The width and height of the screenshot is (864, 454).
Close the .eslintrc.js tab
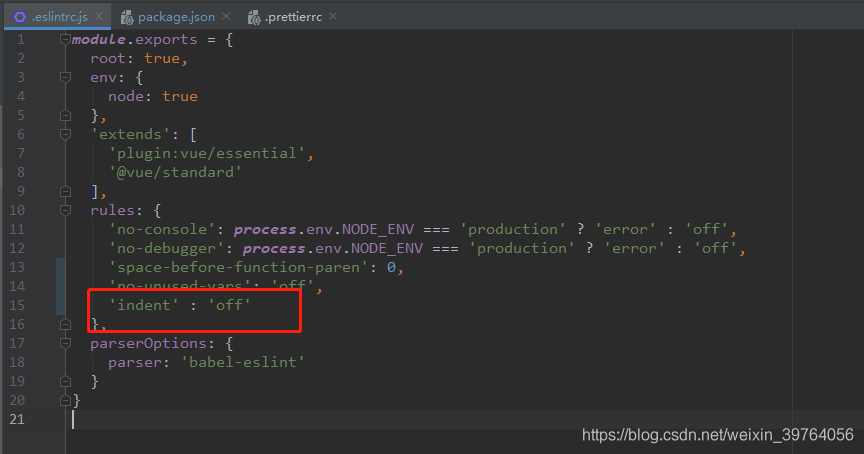99,18
